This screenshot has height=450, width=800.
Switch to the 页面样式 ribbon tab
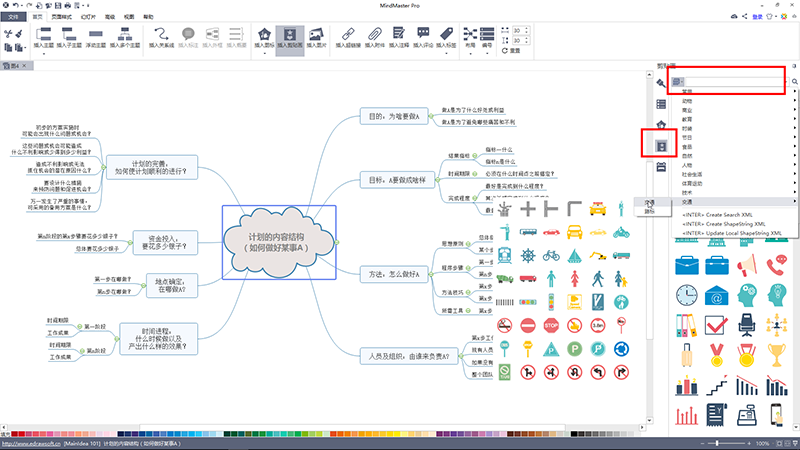click(x=62, y=17)
